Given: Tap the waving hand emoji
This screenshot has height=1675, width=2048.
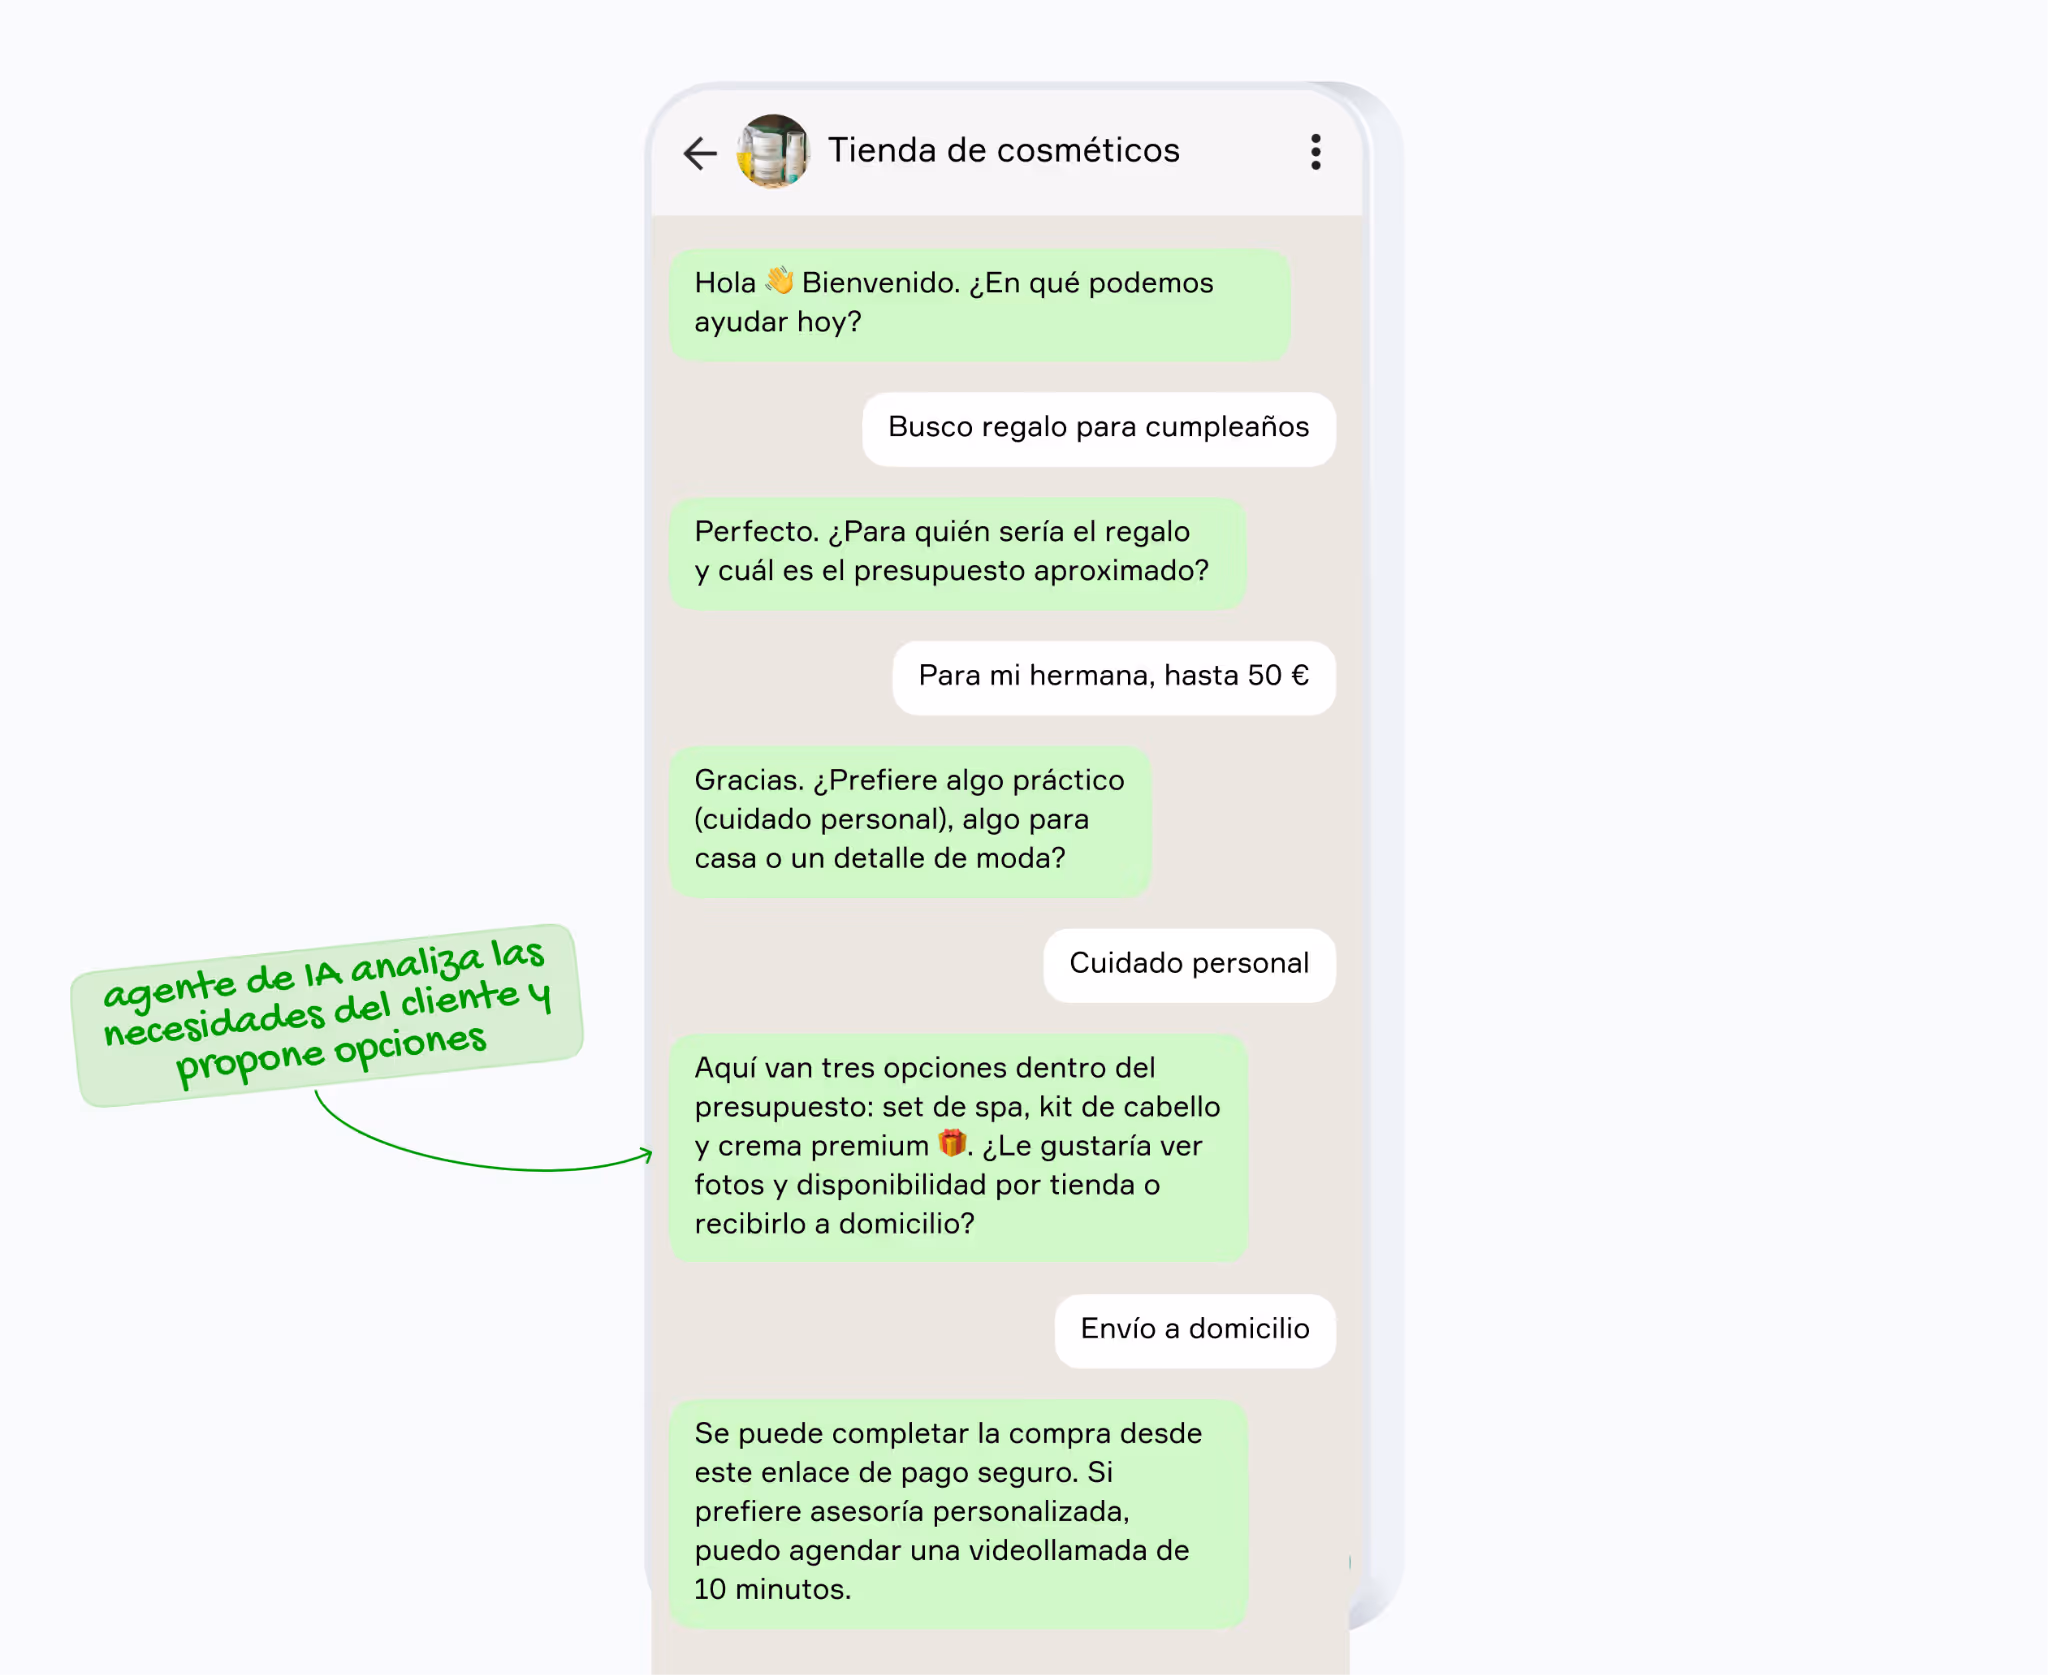Looking at the screenshot, I should (779, 281).
